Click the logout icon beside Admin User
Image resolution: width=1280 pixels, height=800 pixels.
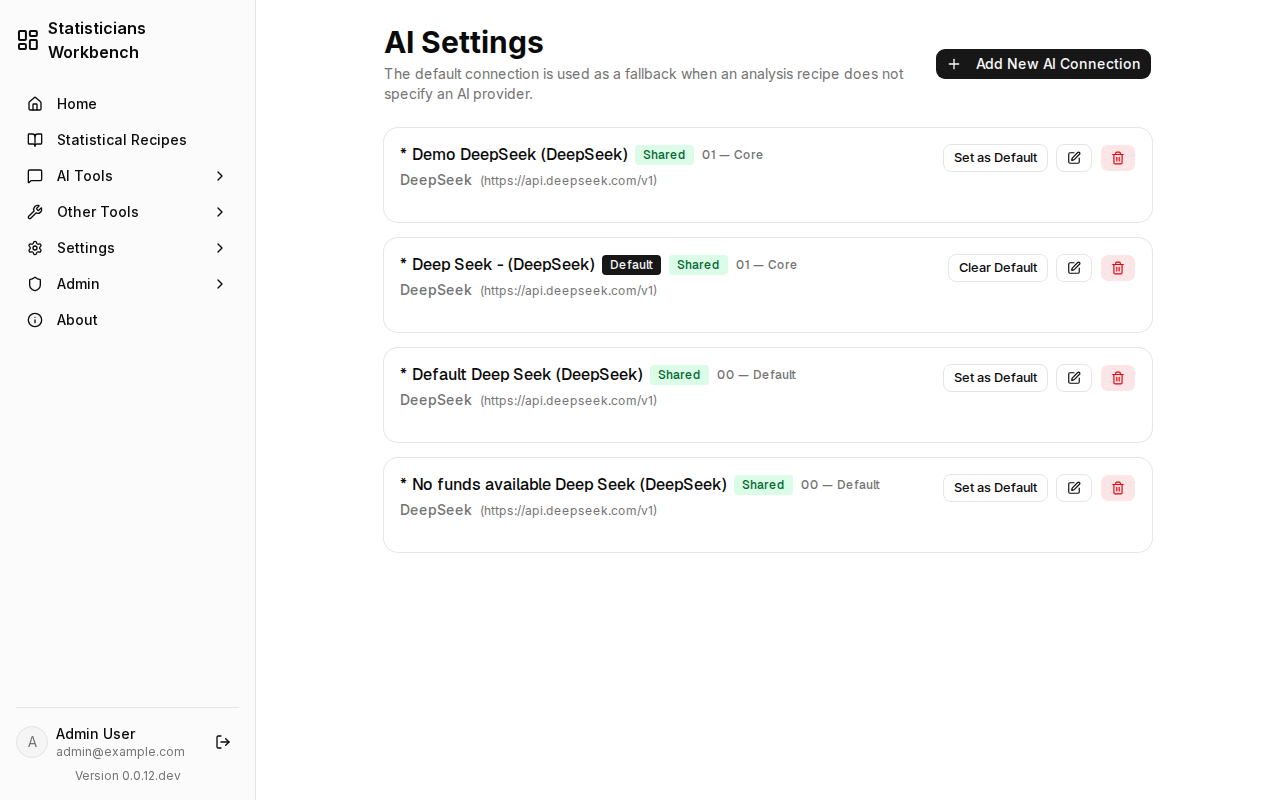(223, 742)
